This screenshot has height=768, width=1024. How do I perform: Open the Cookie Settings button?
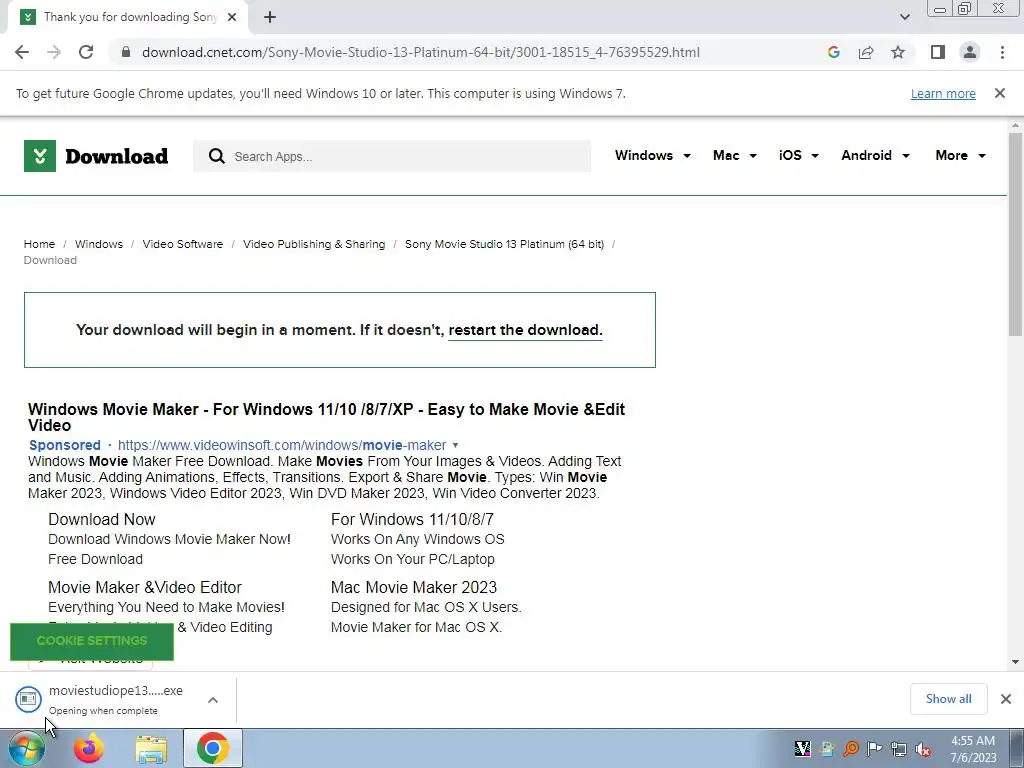[x=92, y=641]
